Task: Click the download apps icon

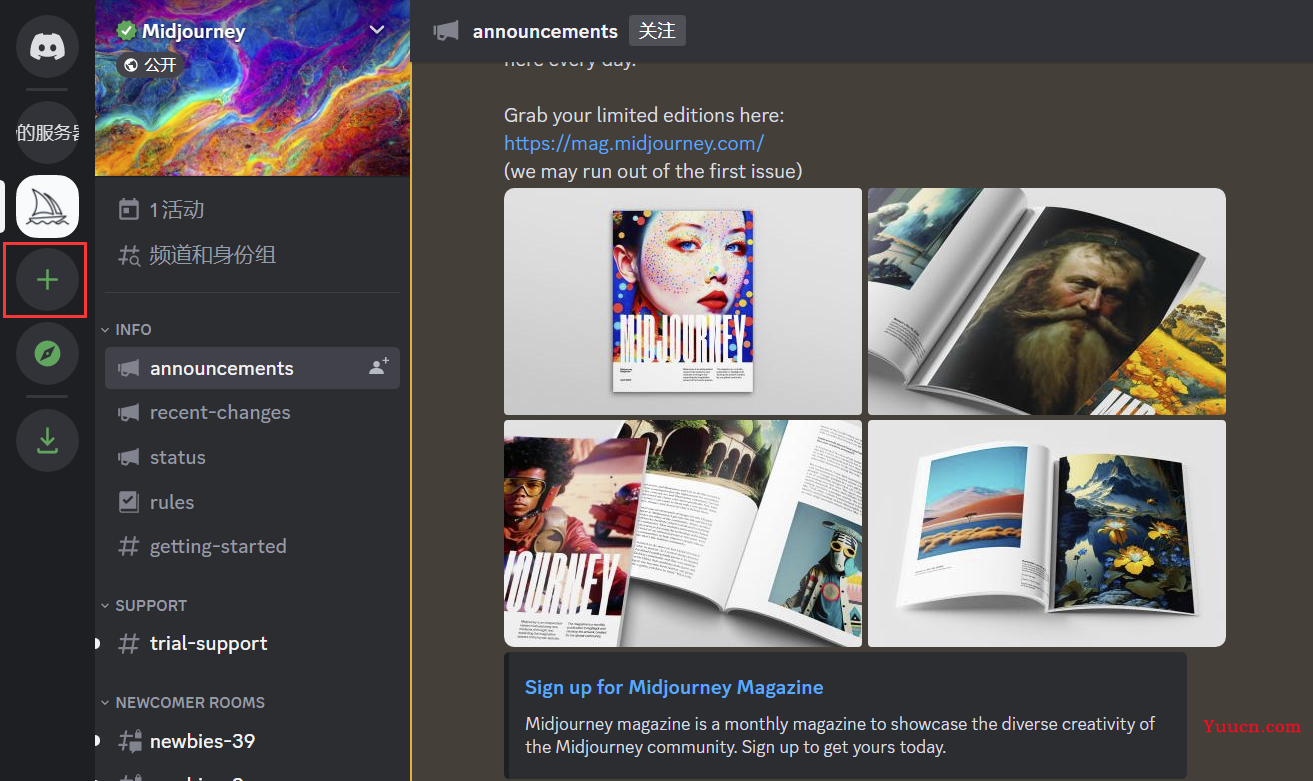Action: tap(47, 440)
